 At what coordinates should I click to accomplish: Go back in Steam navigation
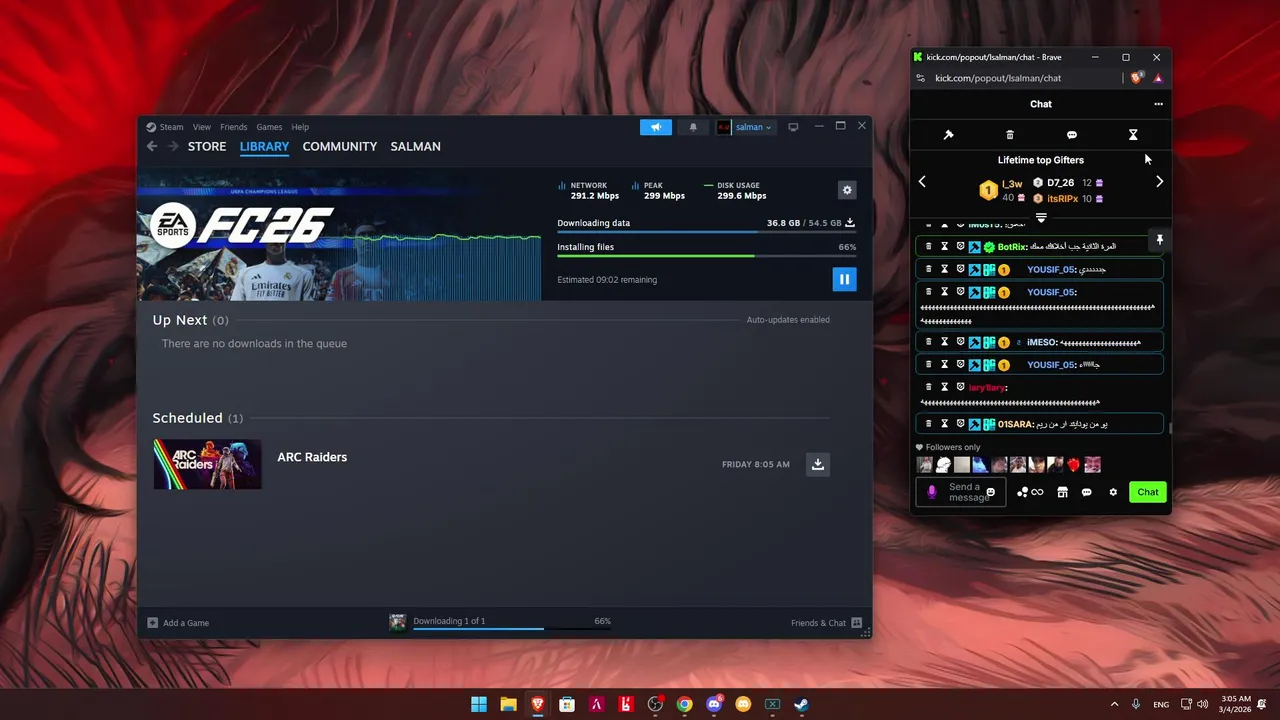[x=152, y=146]
